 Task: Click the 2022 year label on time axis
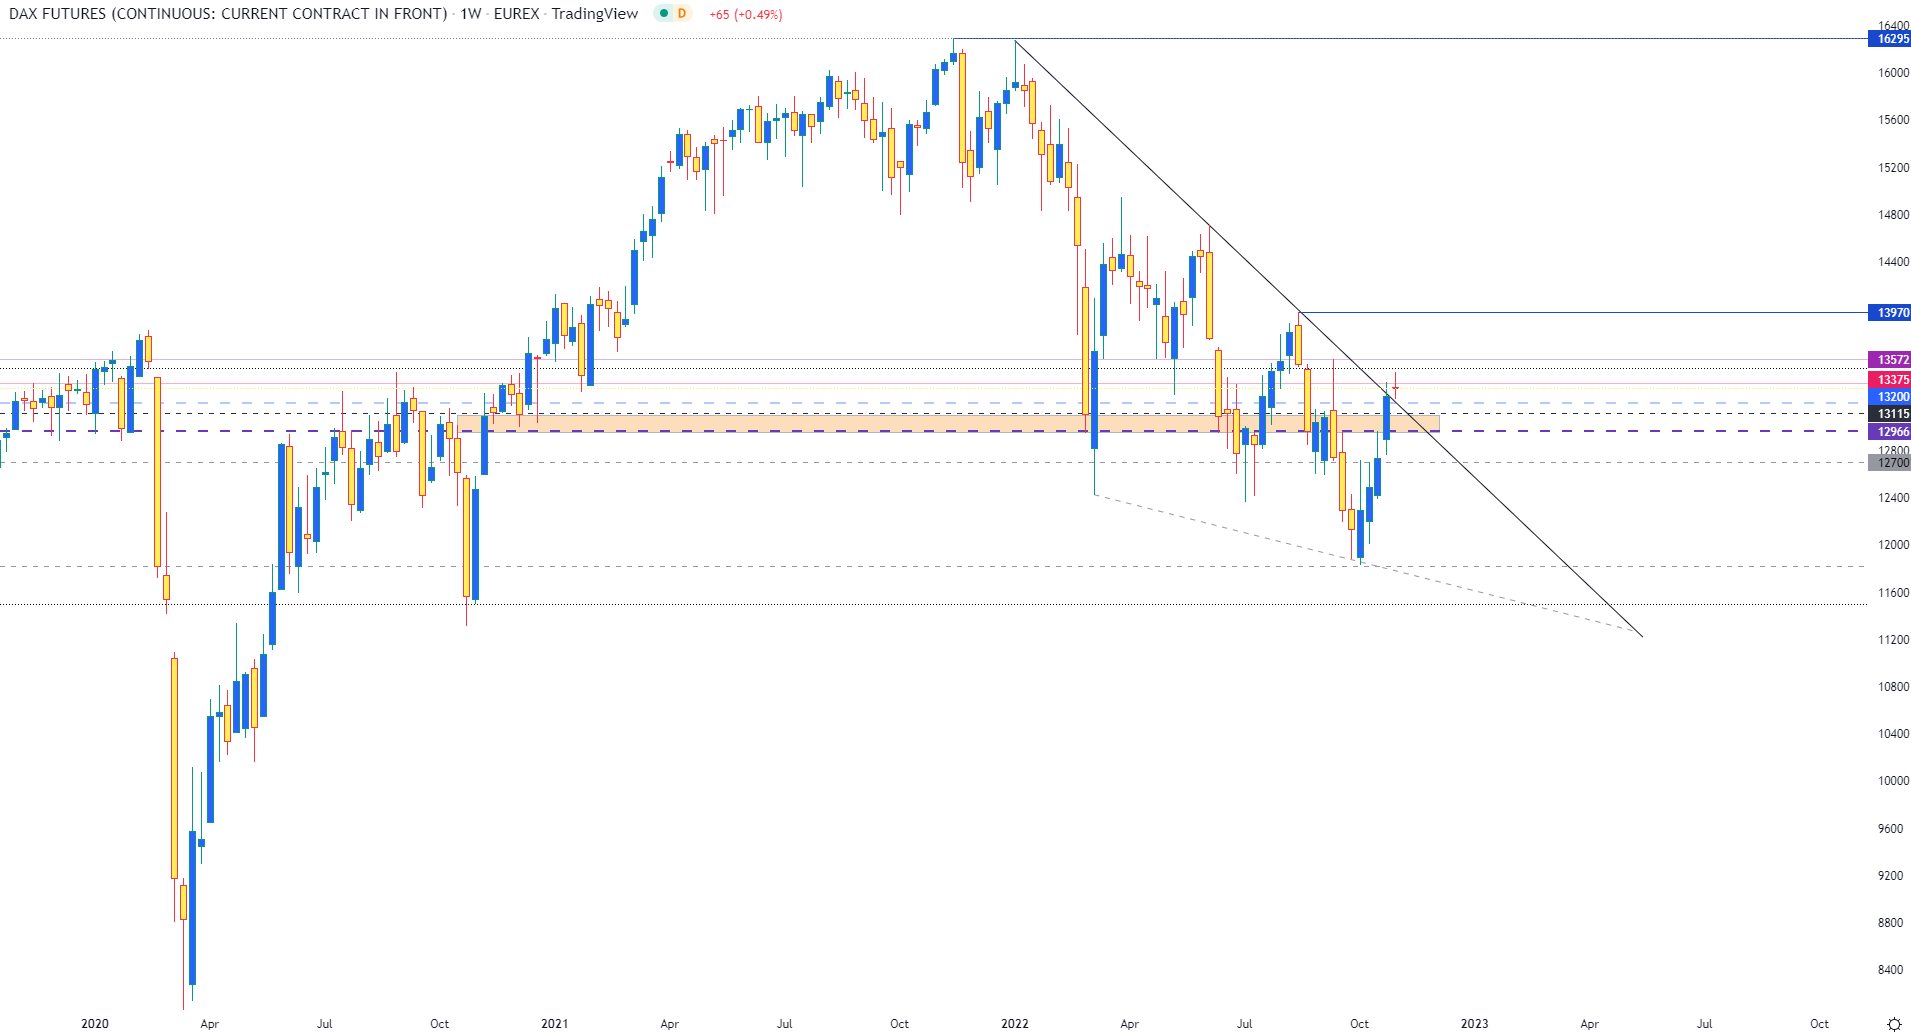pyautogui.click(x=1014, y=1024)
